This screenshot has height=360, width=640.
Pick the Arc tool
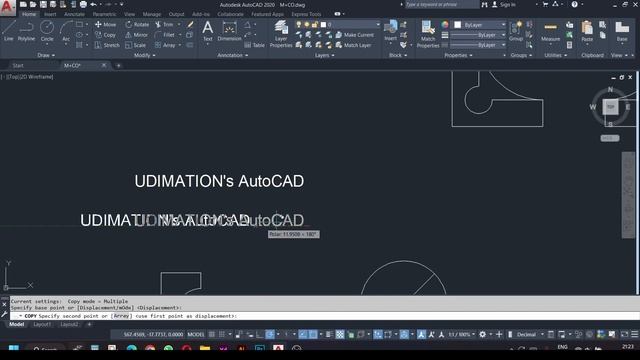[66, 31]
